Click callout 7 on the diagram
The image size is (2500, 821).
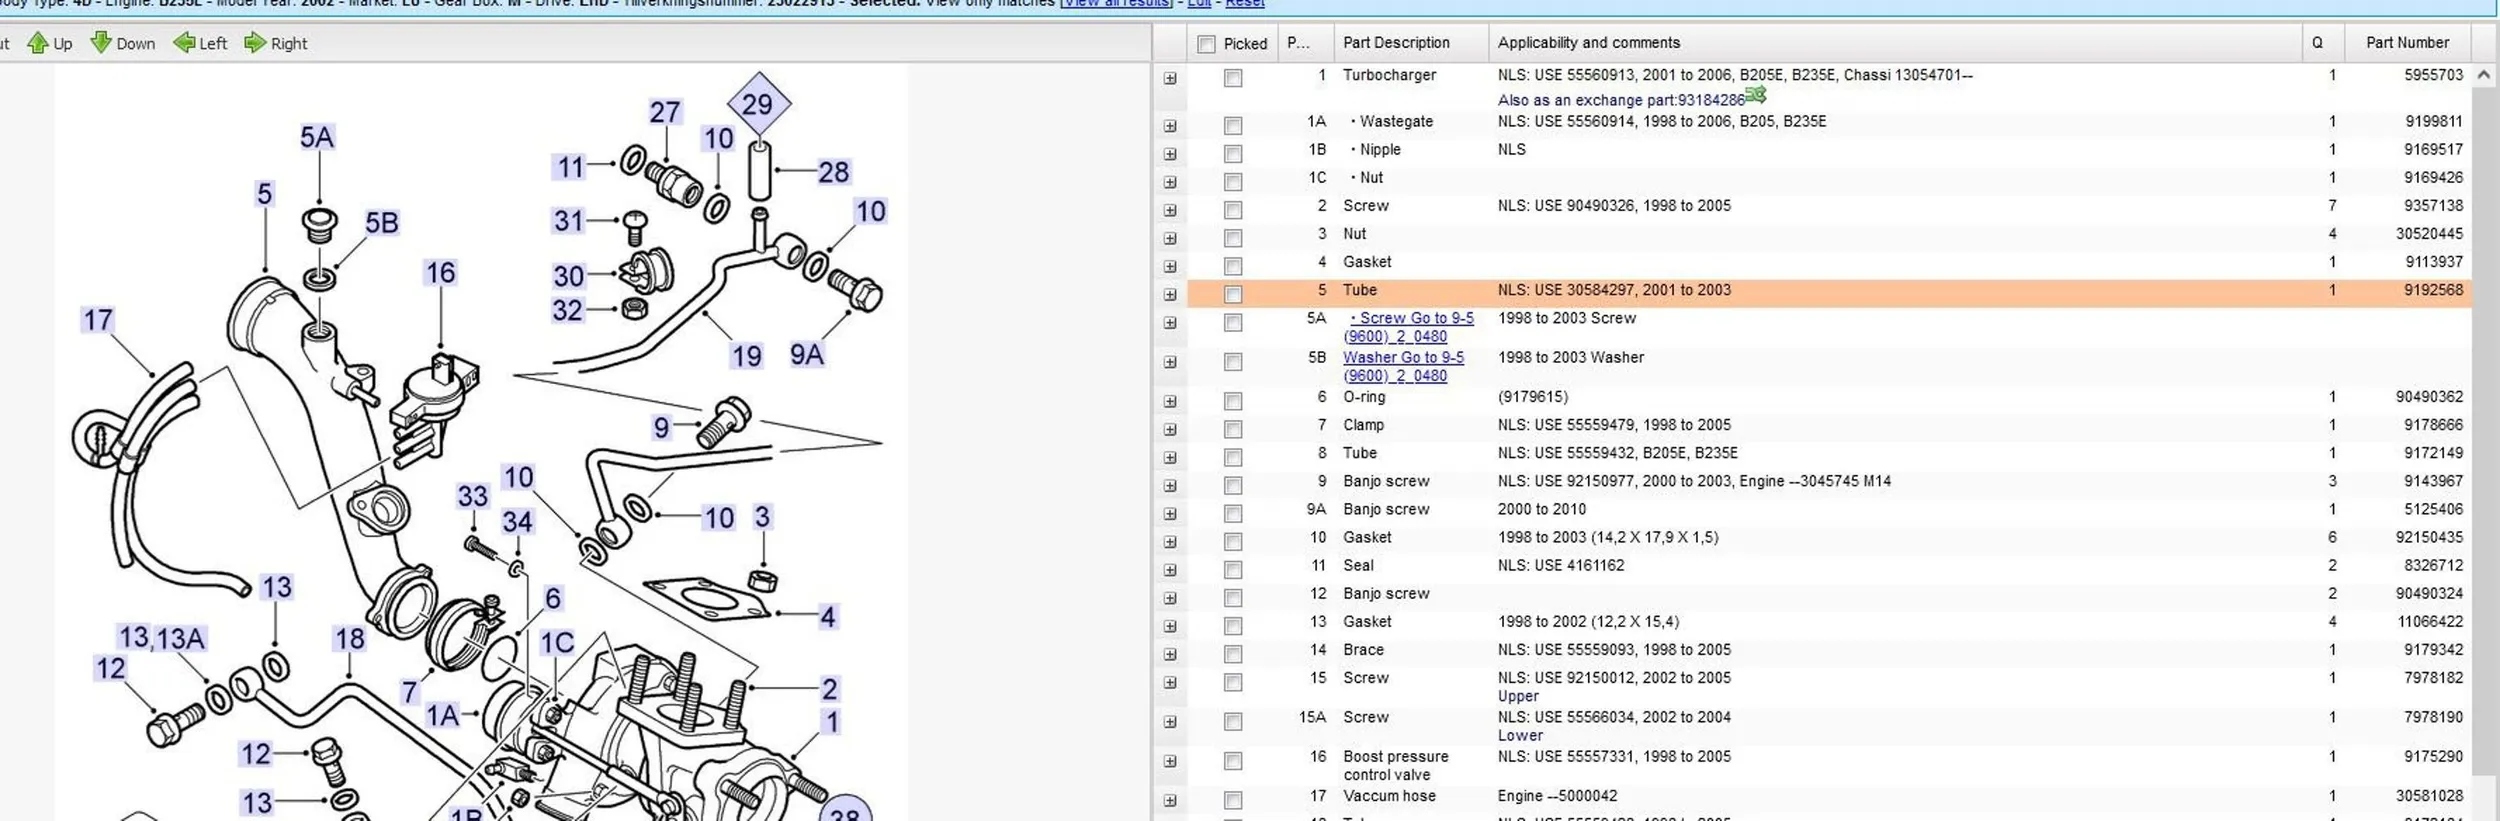[409, 692]
